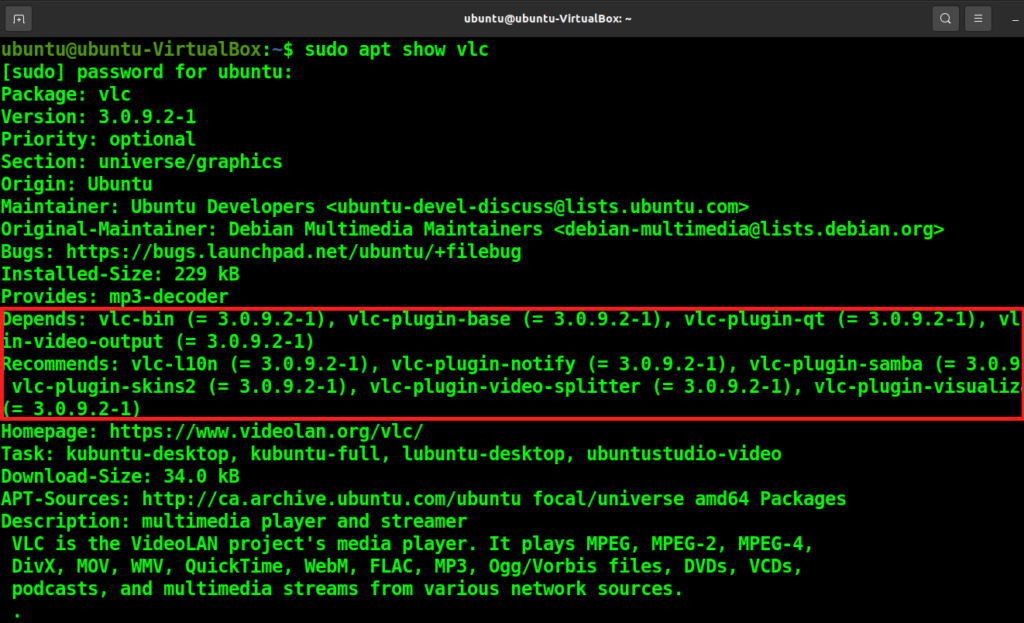Click the ubuntu@ubuntu-VirtualBox window title

tap(547, 17)
